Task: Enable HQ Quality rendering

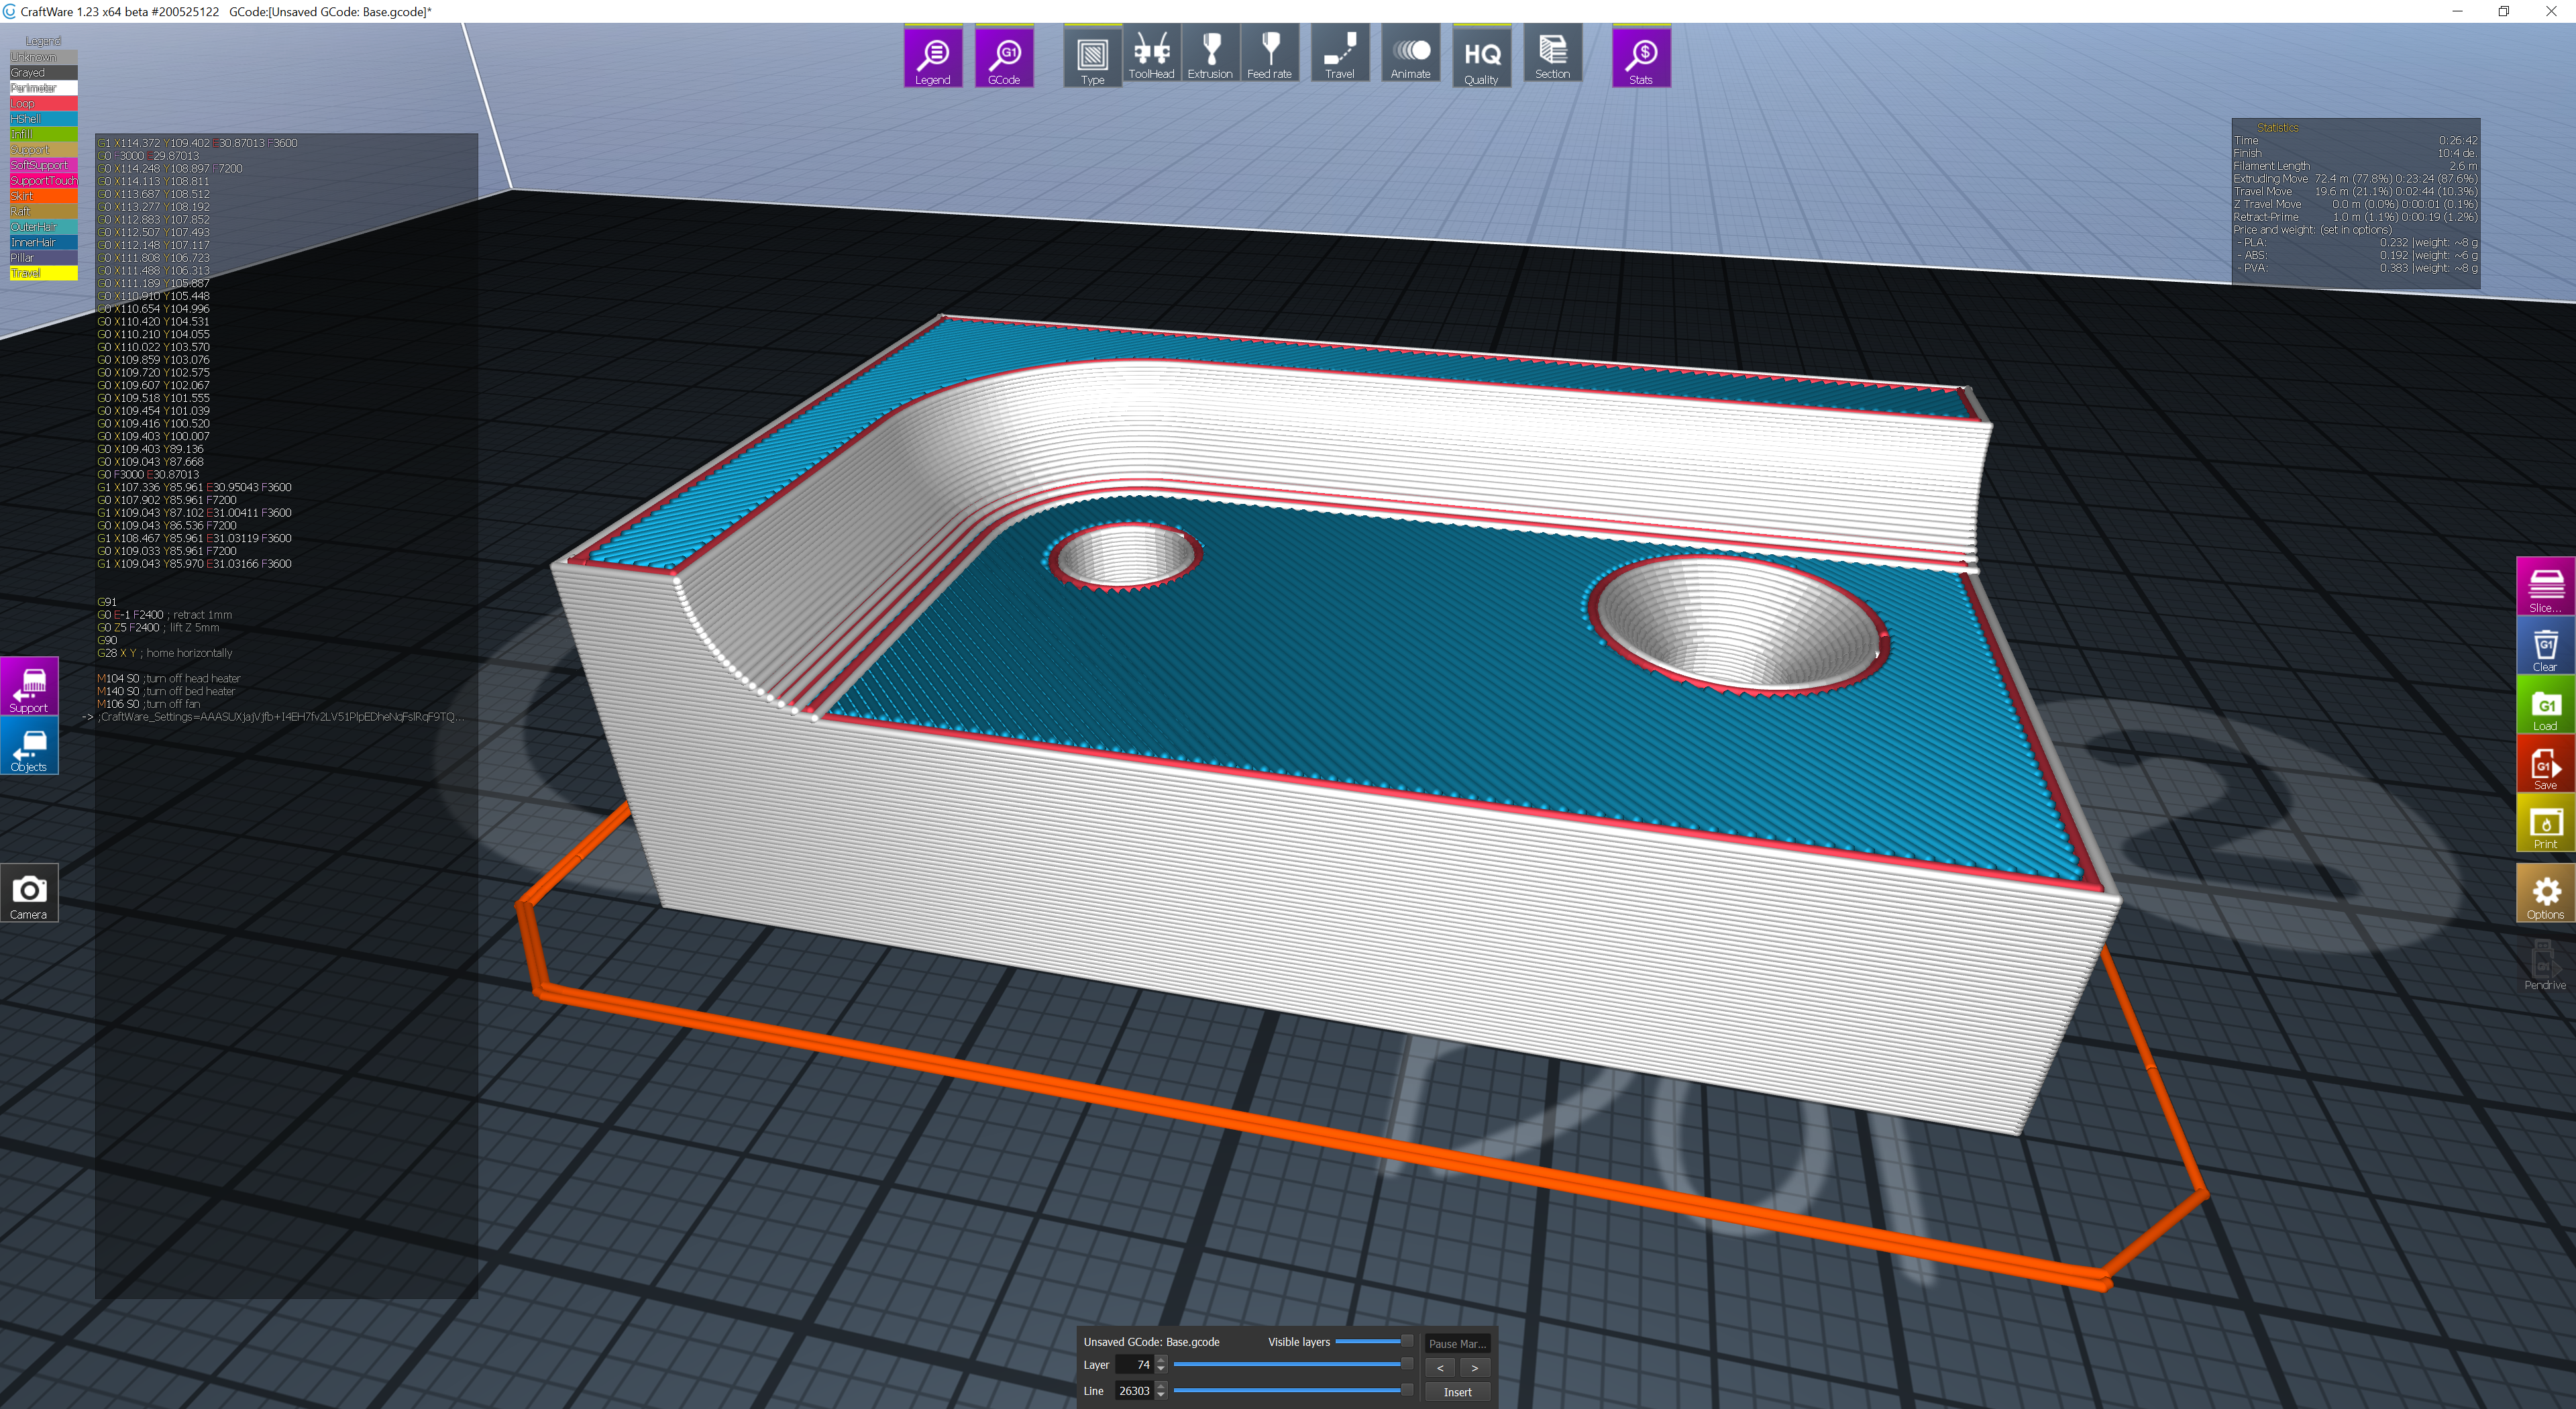Action: coord(1481,57)
